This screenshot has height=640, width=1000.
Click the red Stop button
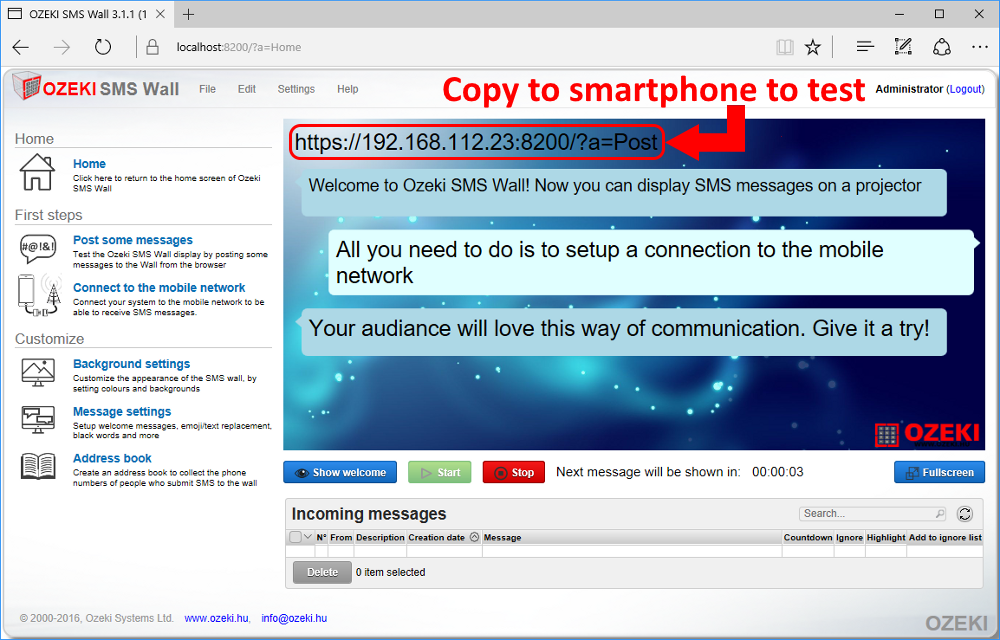coord(513,472)
